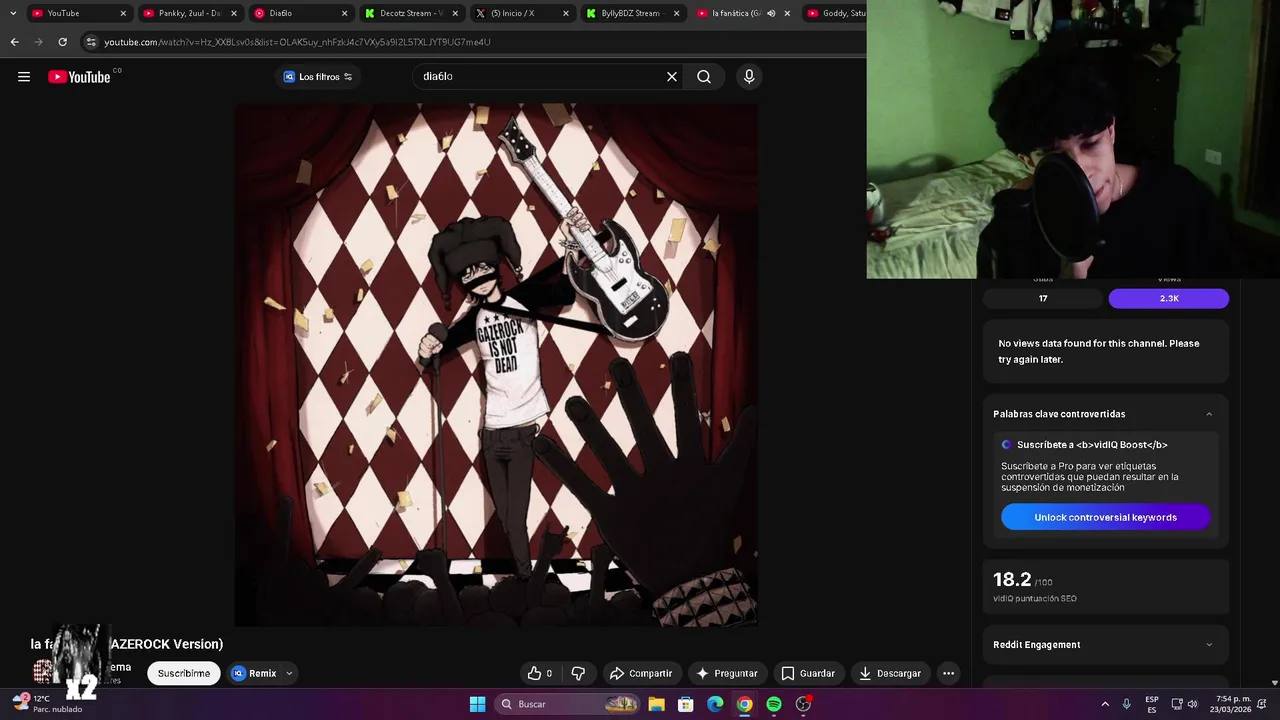Click the system tray microphone icon
The image size is (1280, 720).
tap(1127, 704)
